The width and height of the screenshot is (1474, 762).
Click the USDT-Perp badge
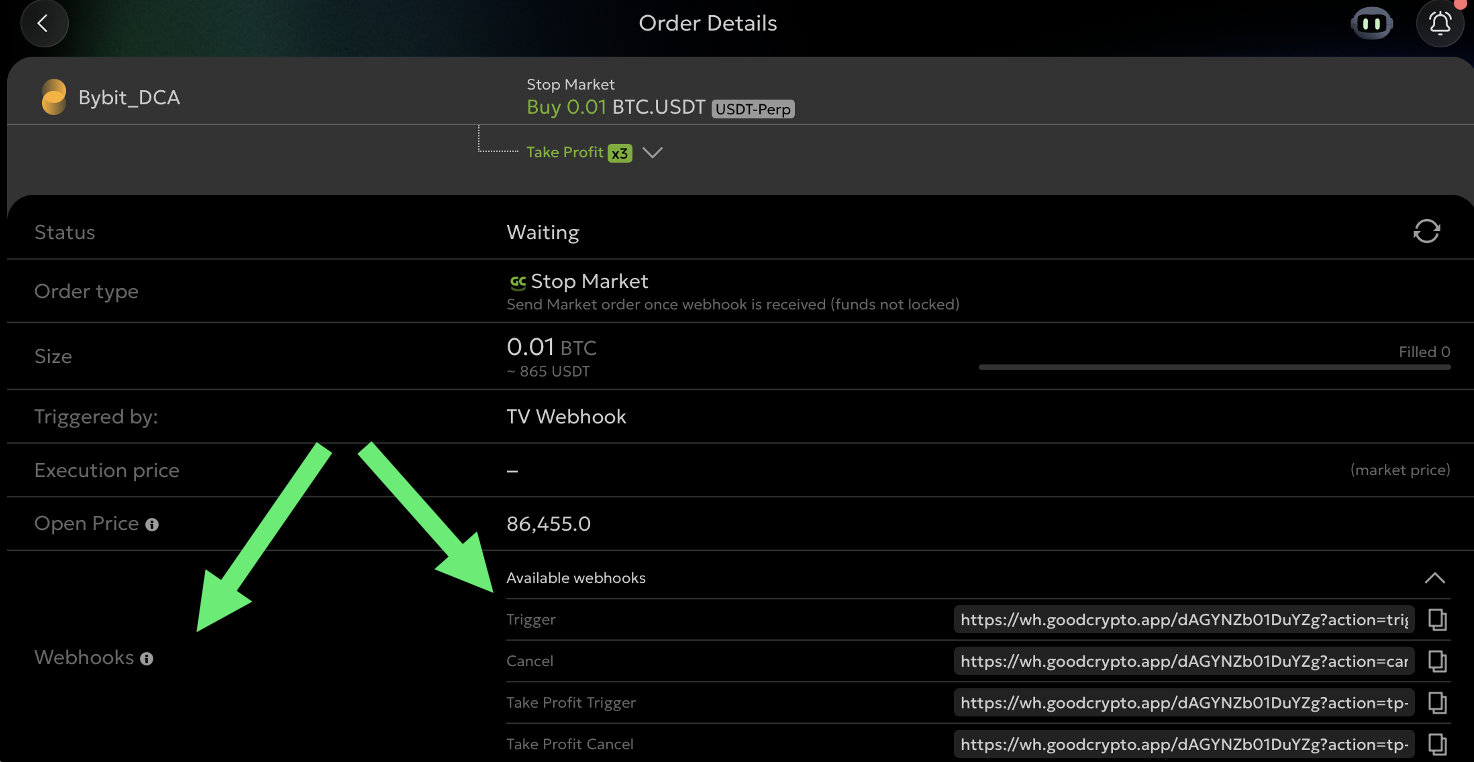753,109
